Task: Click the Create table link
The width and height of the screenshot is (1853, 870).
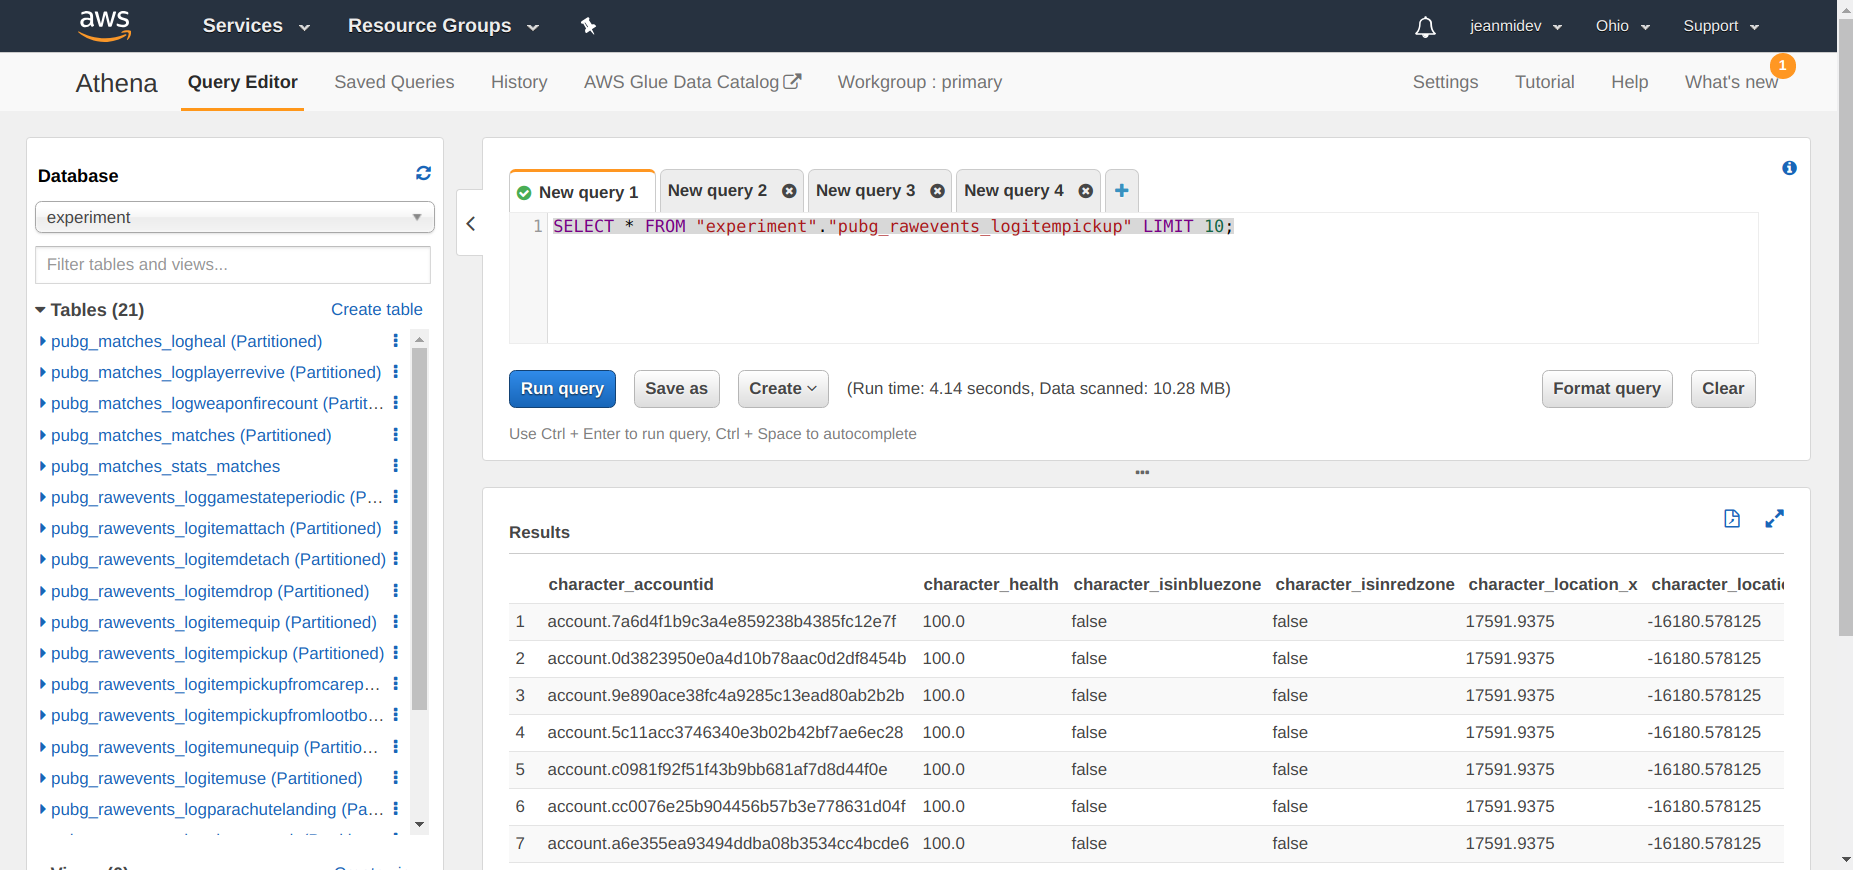Action: [x=376, y=310]
